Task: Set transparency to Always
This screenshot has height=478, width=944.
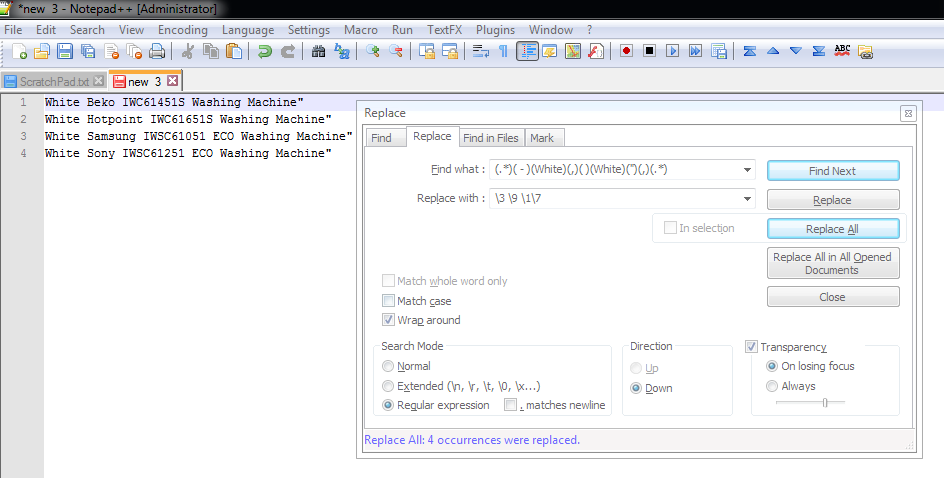Action: tap(772, 386)
